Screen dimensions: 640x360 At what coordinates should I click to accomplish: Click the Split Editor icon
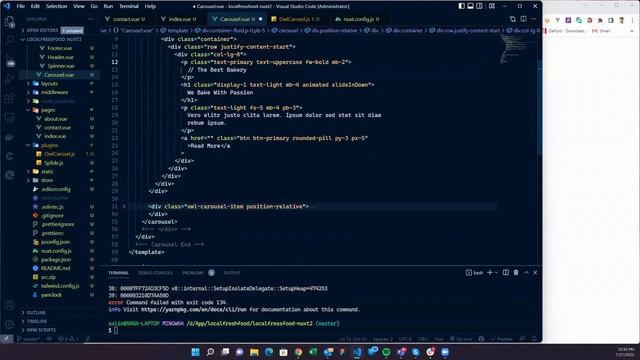pos(523,19)
